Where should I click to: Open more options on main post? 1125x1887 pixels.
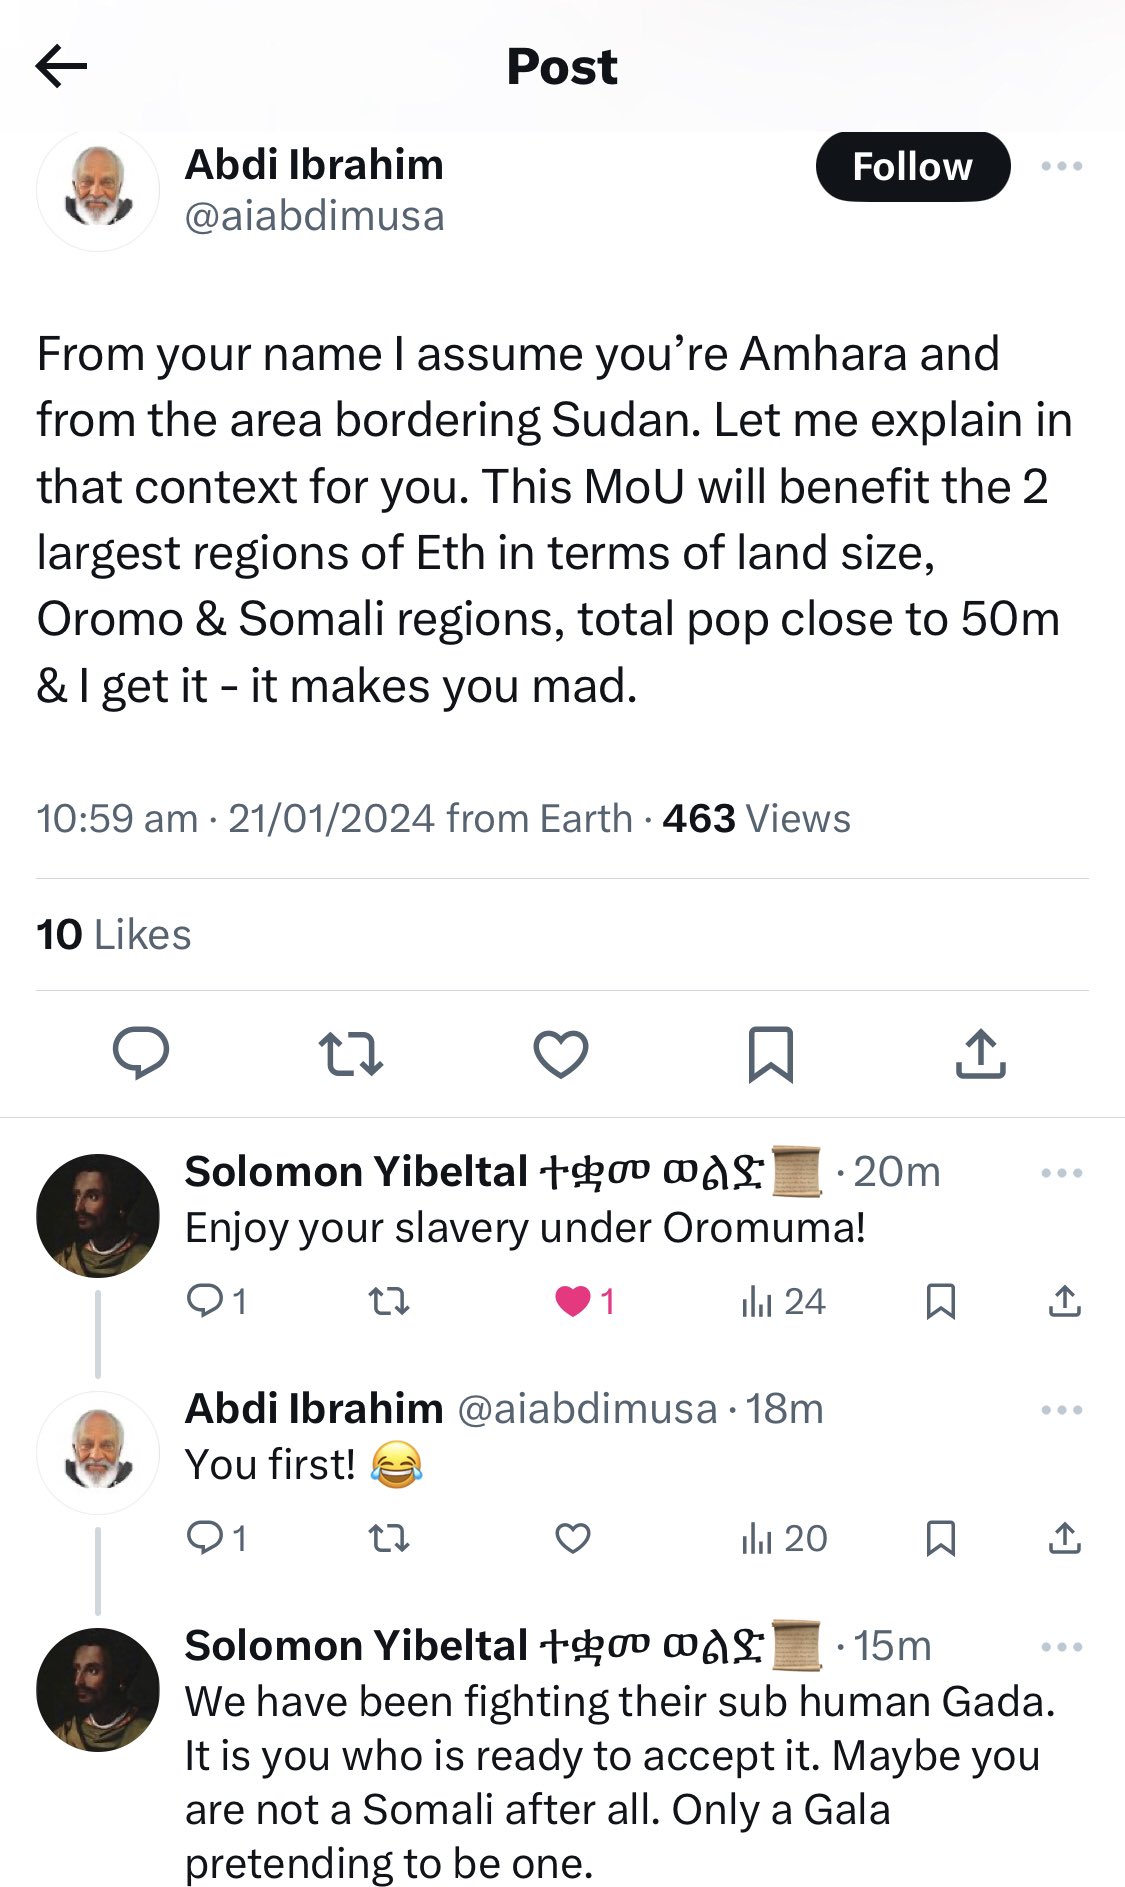1061,166
